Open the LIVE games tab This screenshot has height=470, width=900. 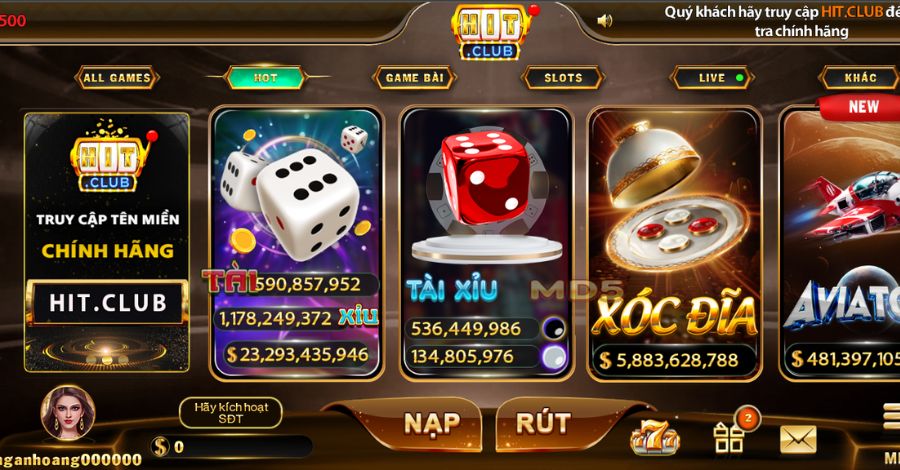point(712,77)
